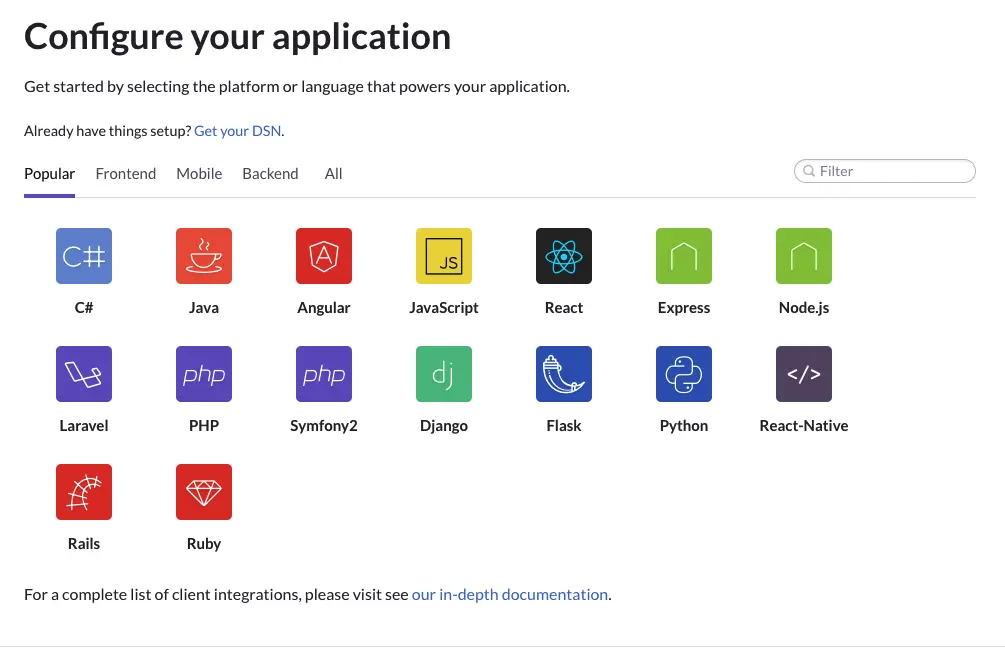
Task: Click the Rails text label
Action: 84,543
